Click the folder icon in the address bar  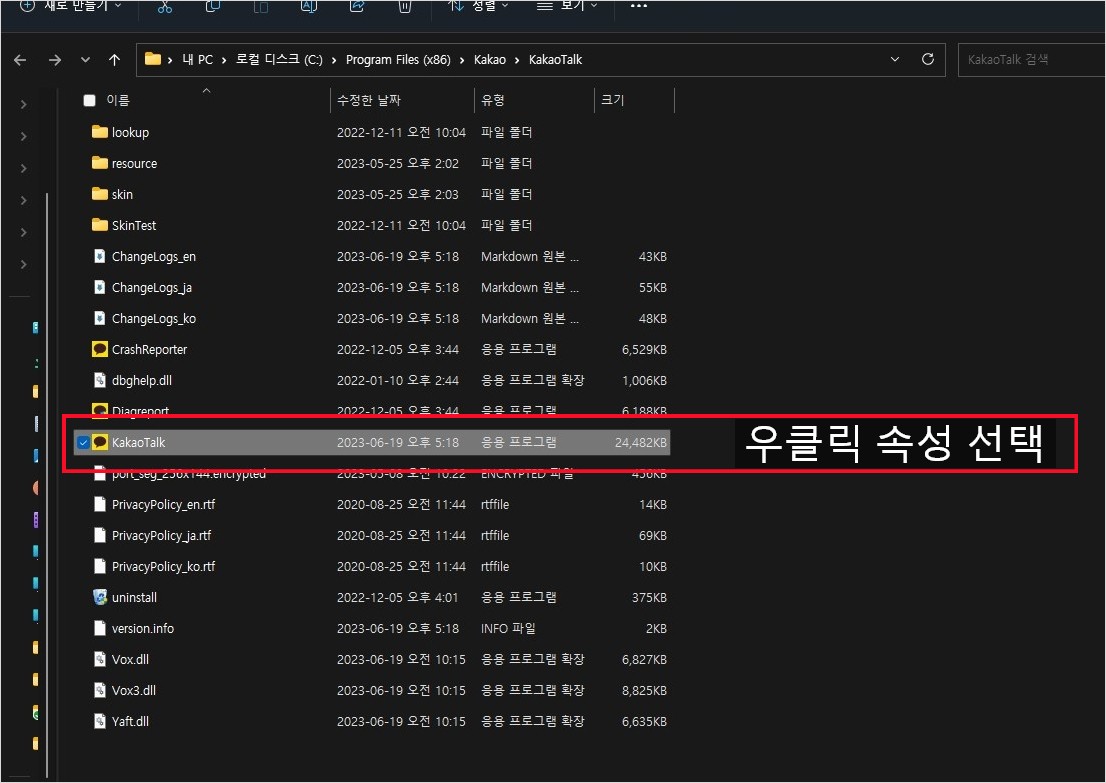pyautogui.click(x=153, y=59)
